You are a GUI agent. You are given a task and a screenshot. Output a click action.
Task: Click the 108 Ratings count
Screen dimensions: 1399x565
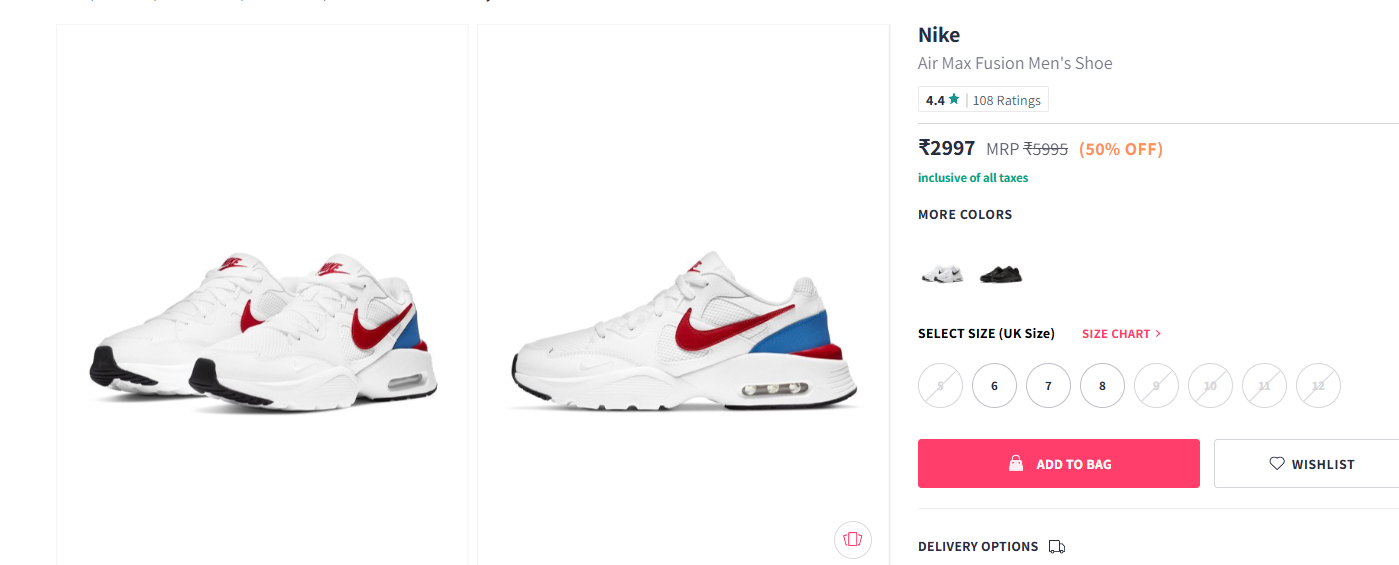1006,100
